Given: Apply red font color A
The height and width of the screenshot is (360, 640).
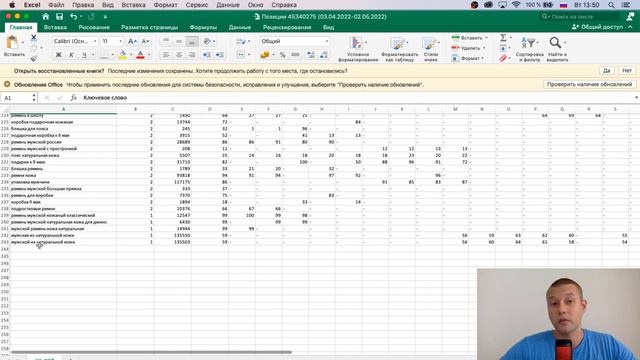Looking at the screenshot, I should [140, 55].
